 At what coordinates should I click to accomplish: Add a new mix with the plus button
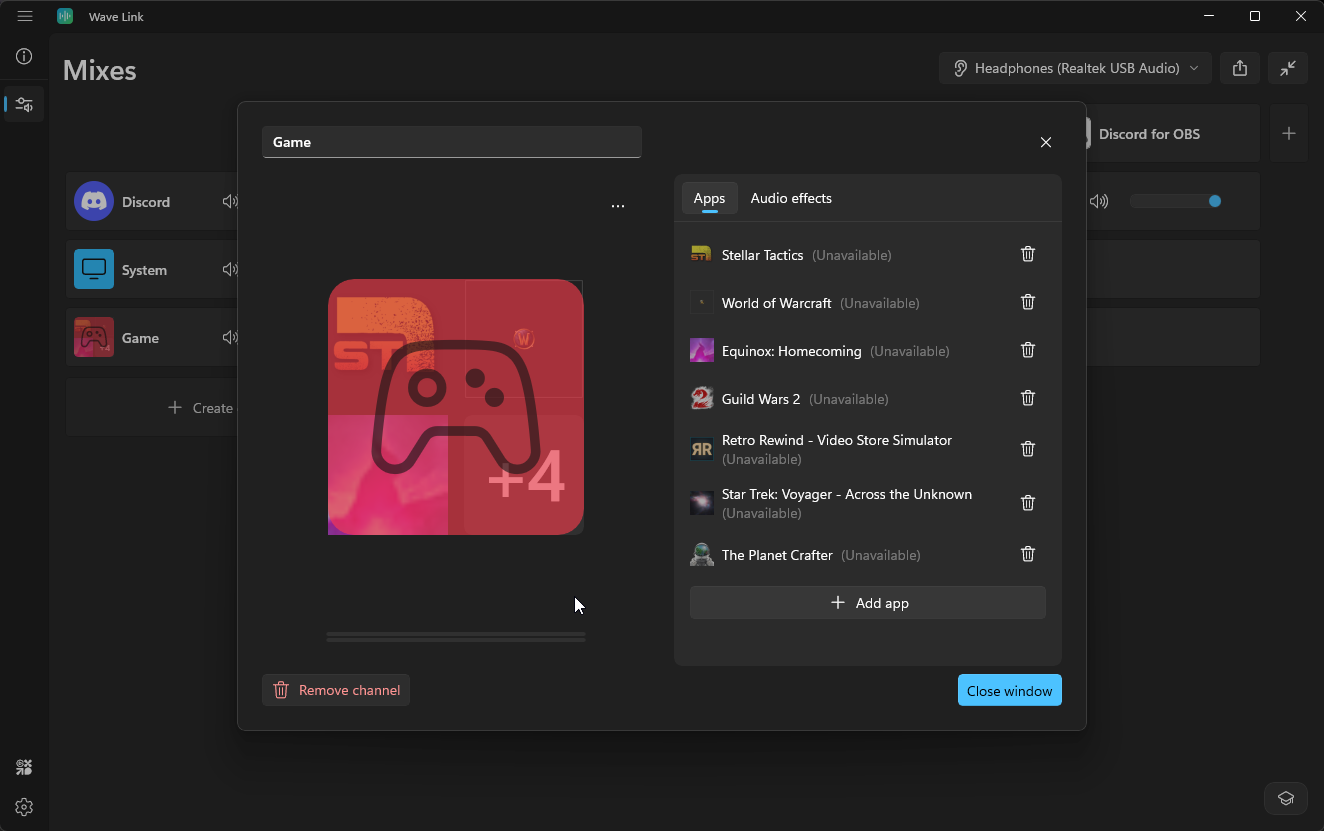[x=1289, y=133]
